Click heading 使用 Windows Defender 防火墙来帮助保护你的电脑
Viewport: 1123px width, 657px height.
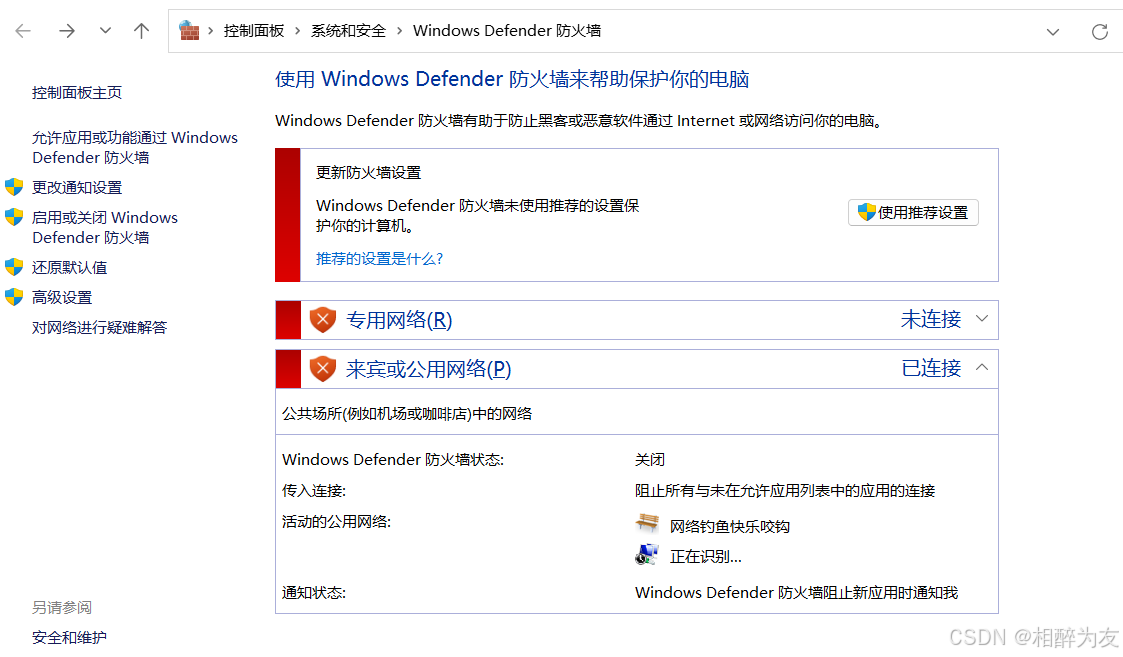[512, 79]
